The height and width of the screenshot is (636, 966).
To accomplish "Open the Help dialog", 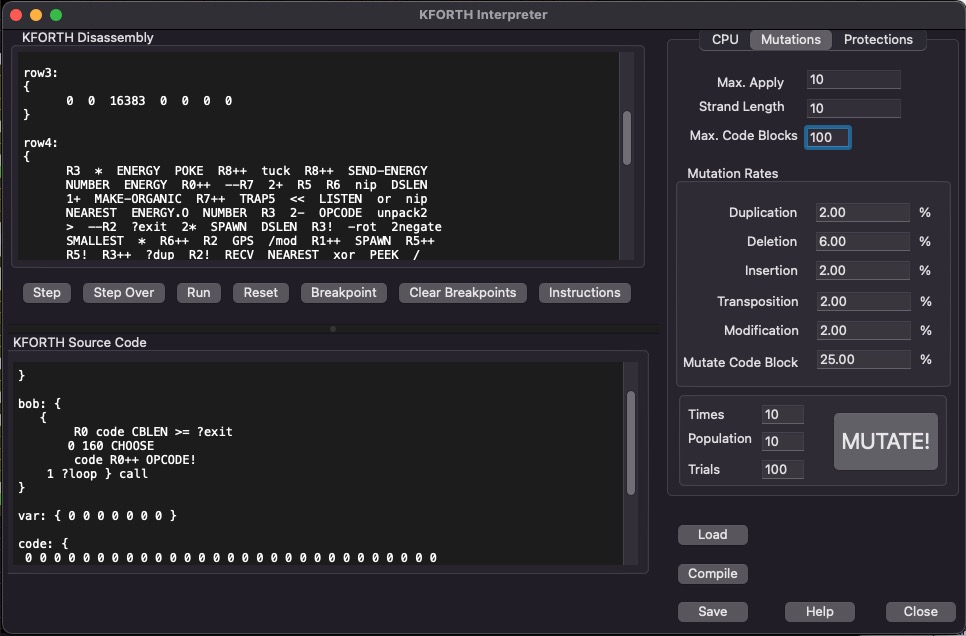I will coord(819,612).
